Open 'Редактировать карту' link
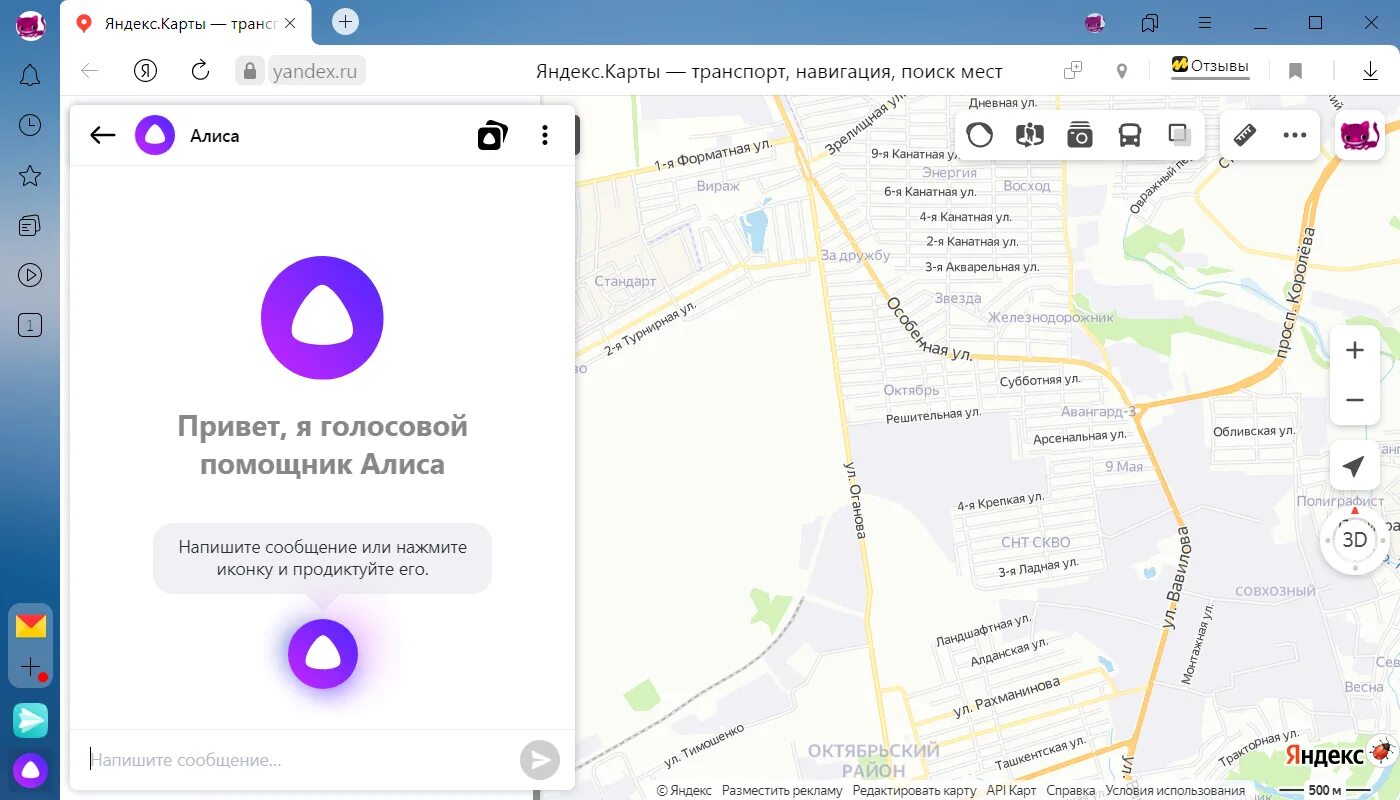The image size is (1400, 800). coord(914,790)
